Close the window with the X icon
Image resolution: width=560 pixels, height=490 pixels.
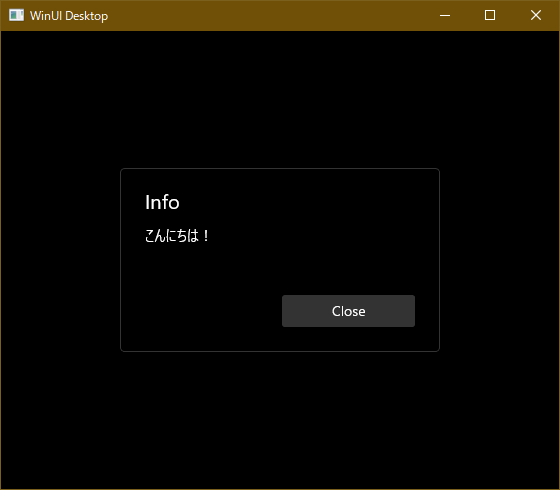[x=536, y=15]
